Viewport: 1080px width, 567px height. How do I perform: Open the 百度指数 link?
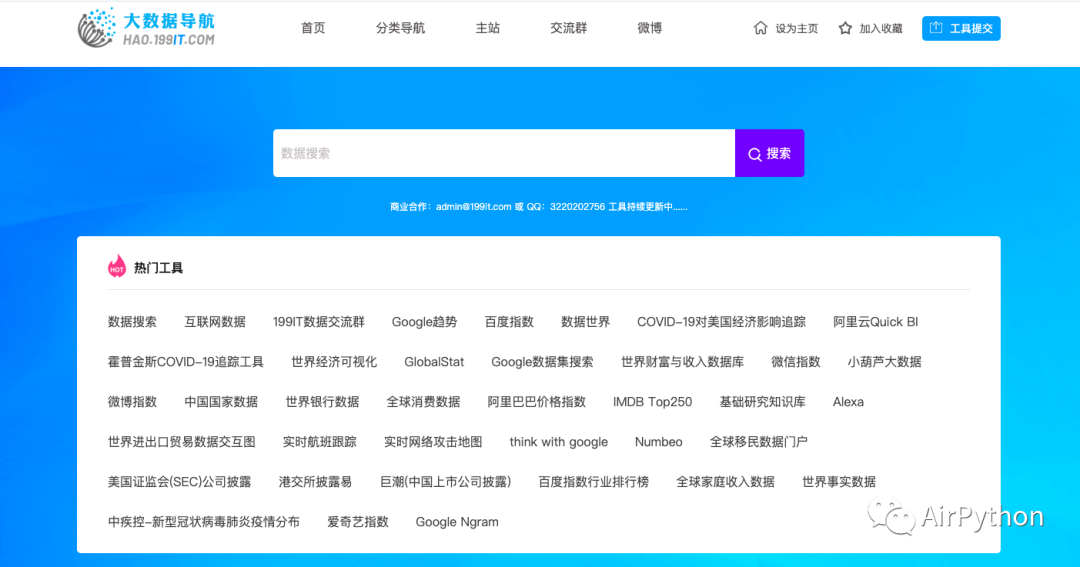point(509,322)
